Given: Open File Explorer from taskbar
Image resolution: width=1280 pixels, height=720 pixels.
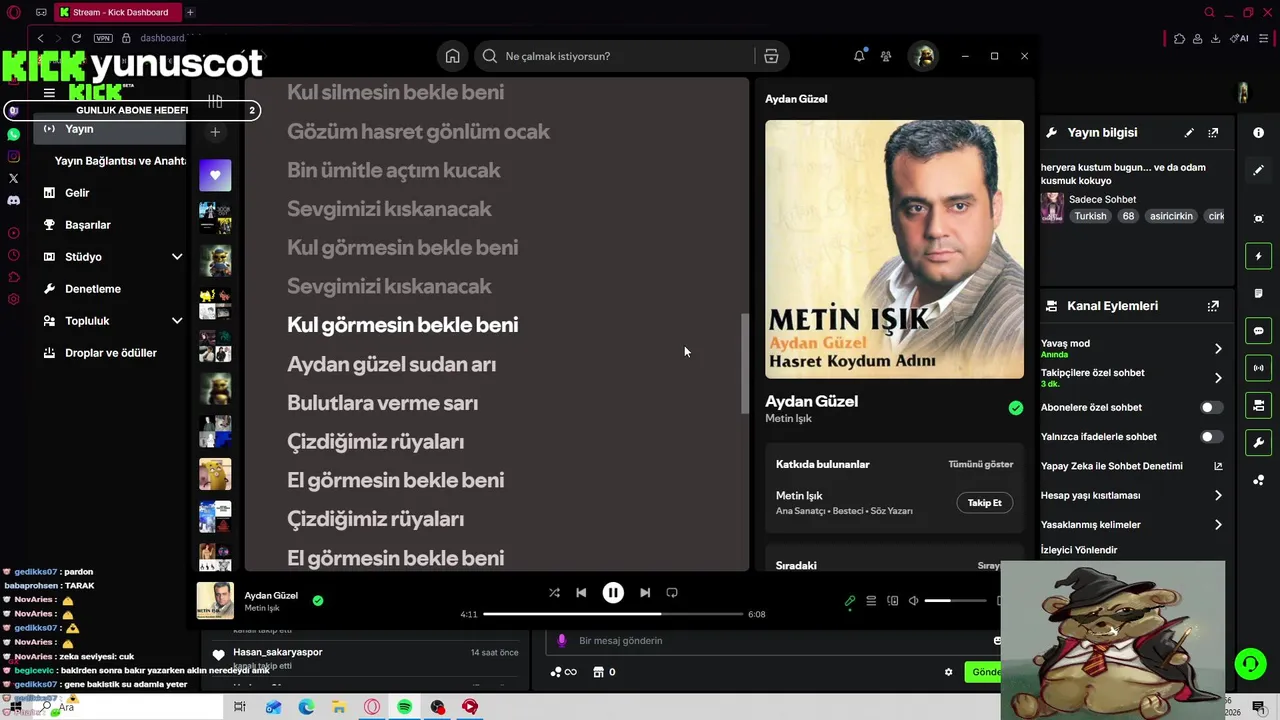Looking at the screenshot, I should click(x=339, y=707).
